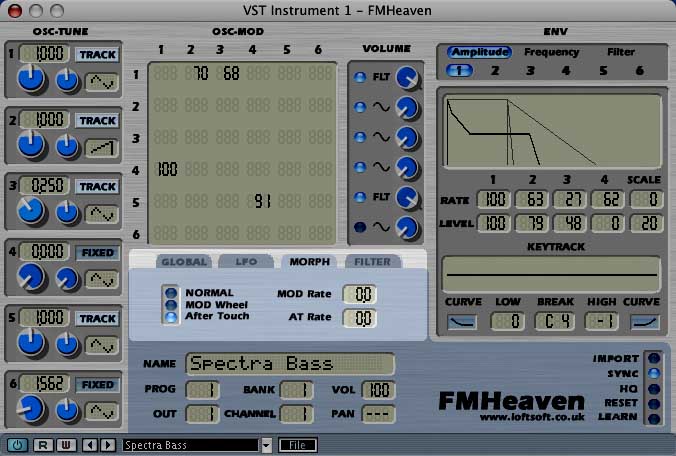Open the preset dropdown arrow beside Spectra Bass
This screenshot has height=456, width=676.
tap(266, 445)
